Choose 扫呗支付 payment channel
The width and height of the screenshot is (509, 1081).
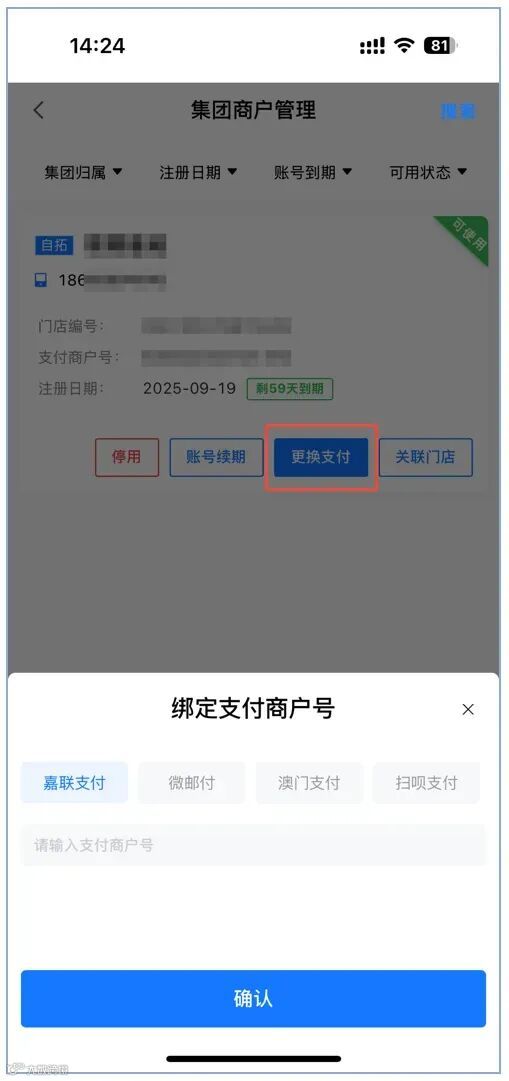click(426, 782)
